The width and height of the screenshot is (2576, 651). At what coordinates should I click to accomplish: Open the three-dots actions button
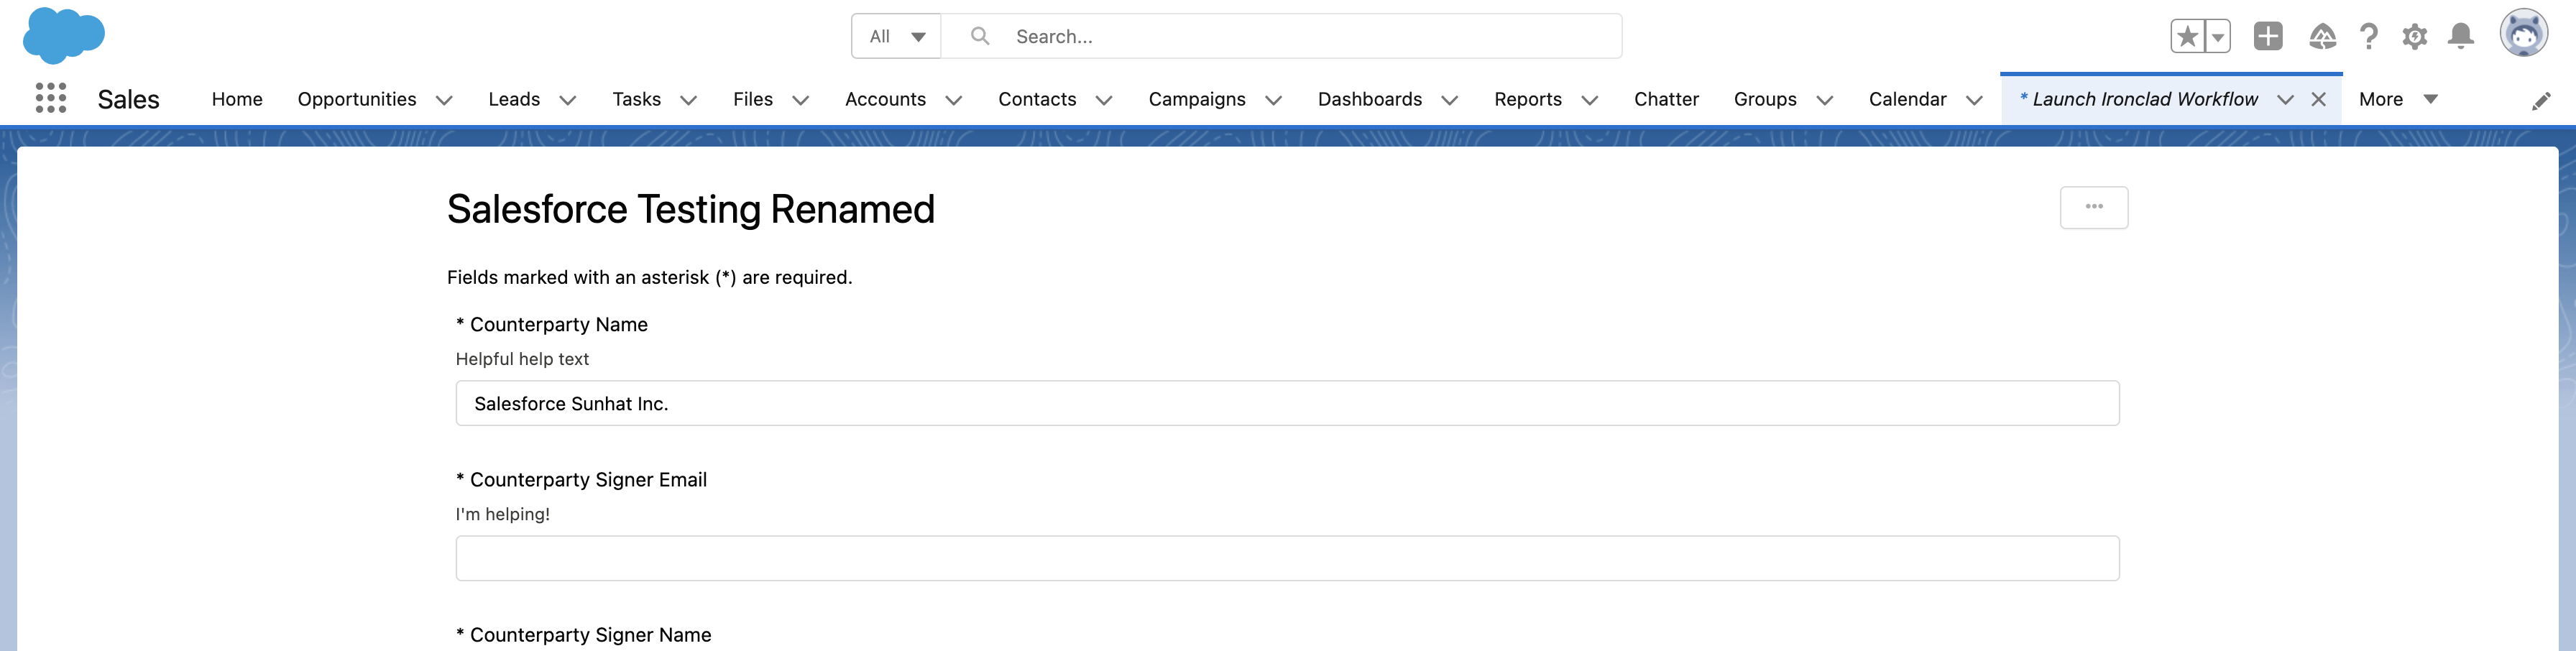coord(2094,207)
